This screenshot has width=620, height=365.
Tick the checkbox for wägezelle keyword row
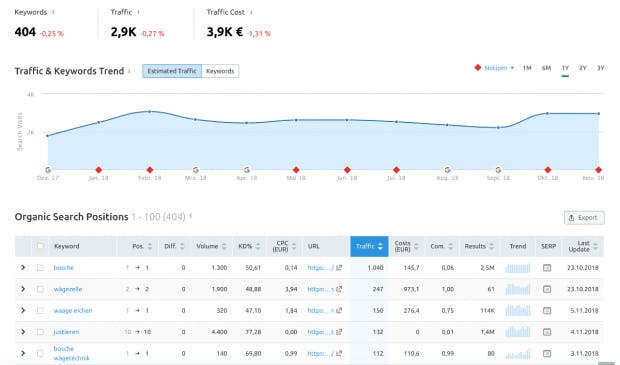40,289
